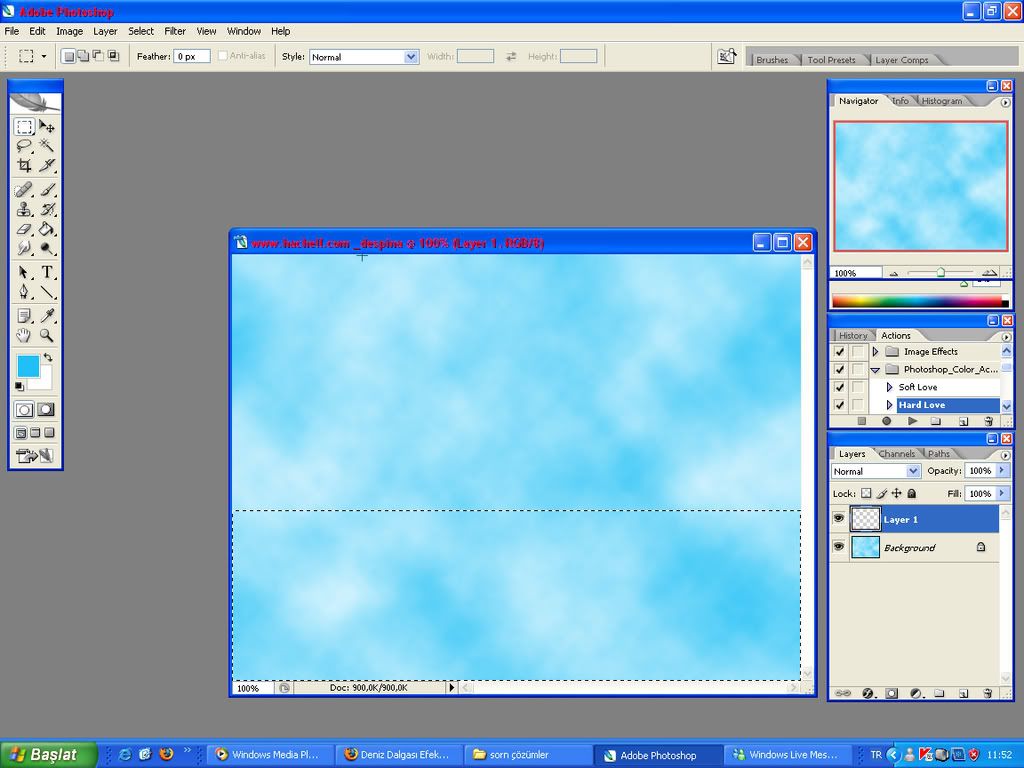Image resolution: width=1024 pixels, height=768 pixels.
Task: Click the foreground blue color swatch
Action: pyautogui.click(x=28, y=366)
